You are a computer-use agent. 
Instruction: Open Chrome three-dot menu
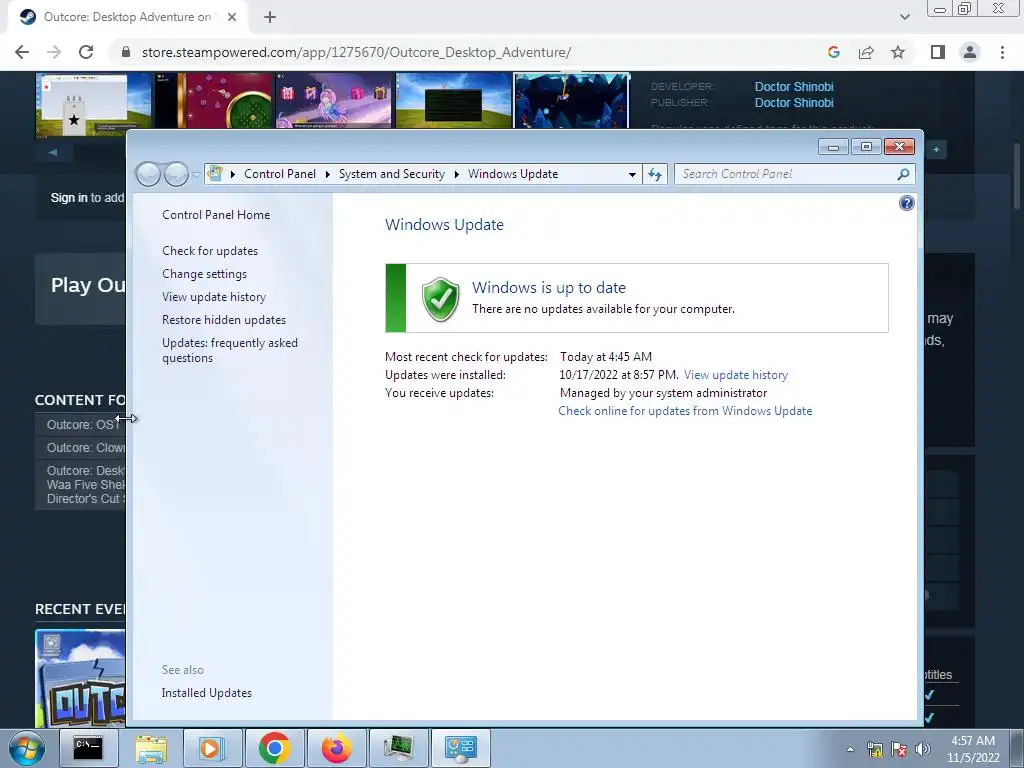(x=1002, y=52)
